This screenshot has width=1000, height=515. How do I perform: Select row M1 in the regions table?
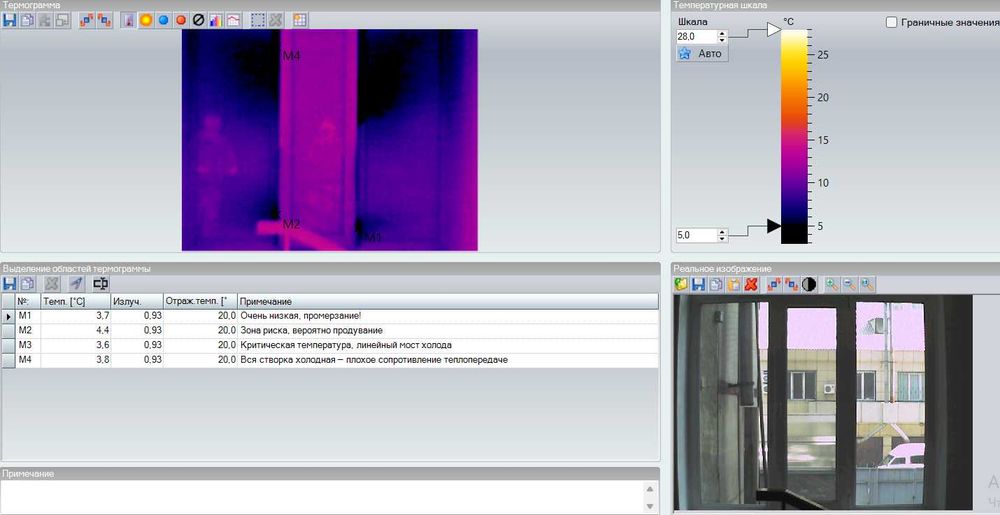coord(330,316)
